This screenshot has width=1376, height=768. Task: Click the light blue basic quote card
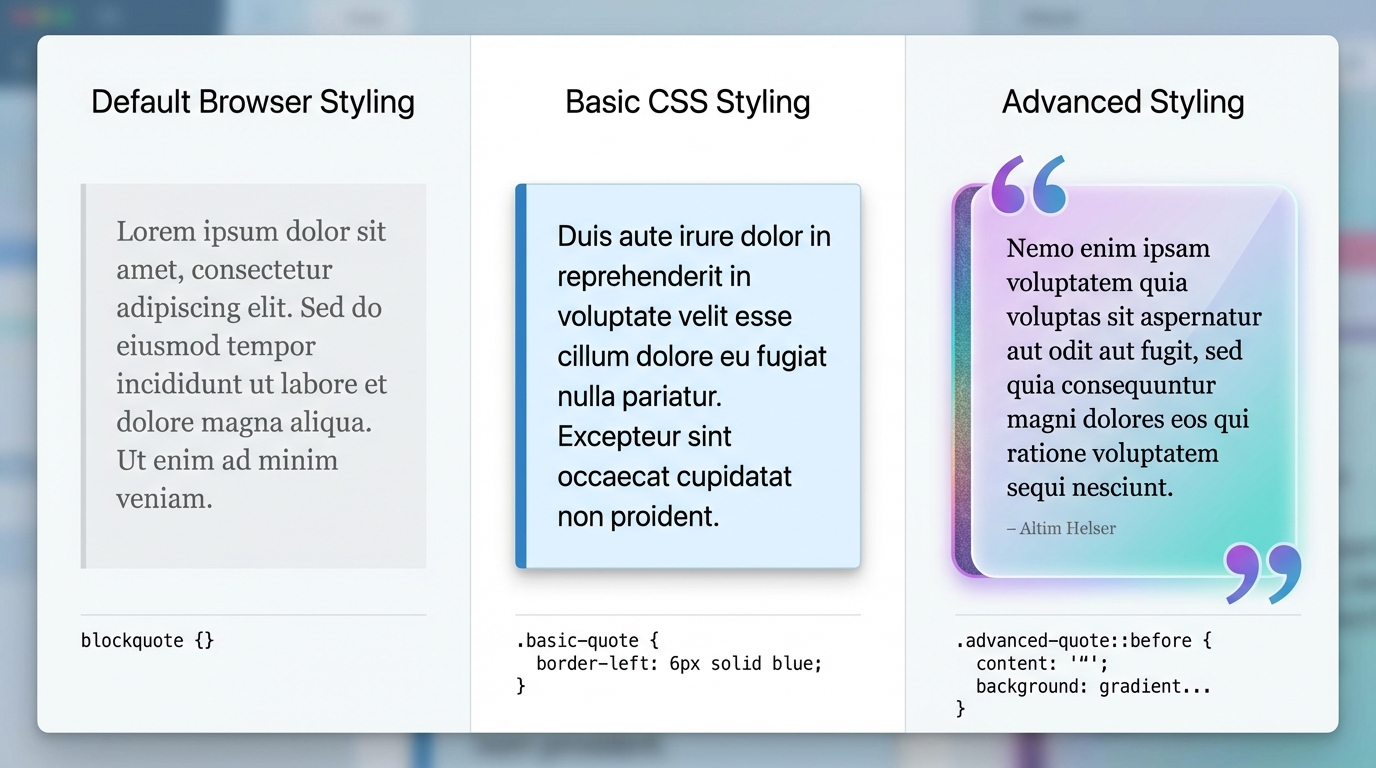click(688, 375)
